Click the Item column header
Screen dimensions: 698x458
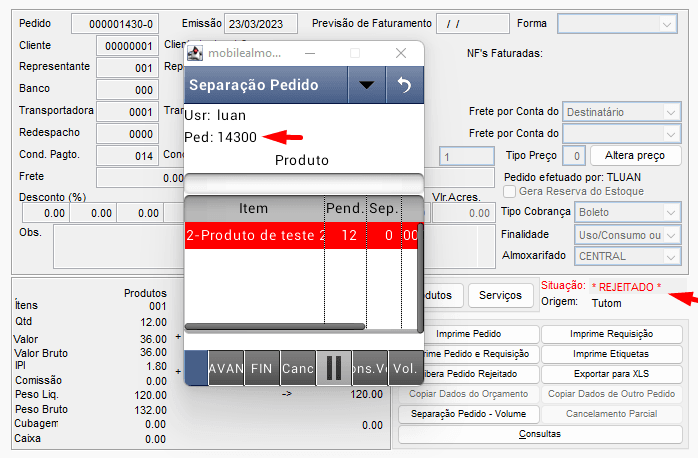pos(254,208)
